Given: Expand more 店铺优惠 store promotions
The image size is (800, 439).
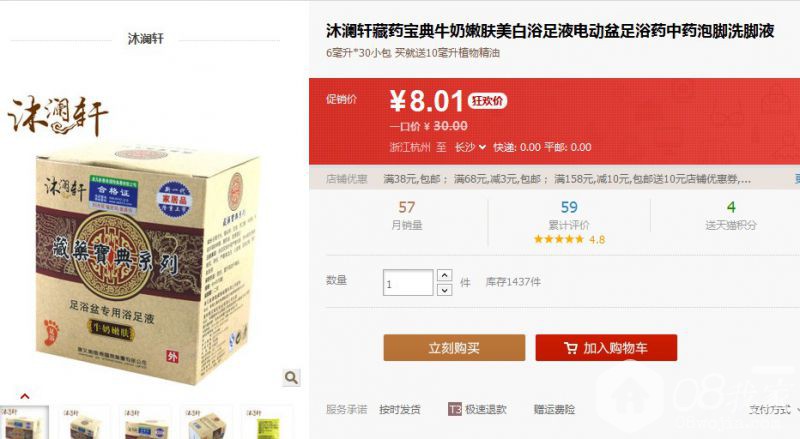Looking at the screenshot, I should (x=797, y=179).
